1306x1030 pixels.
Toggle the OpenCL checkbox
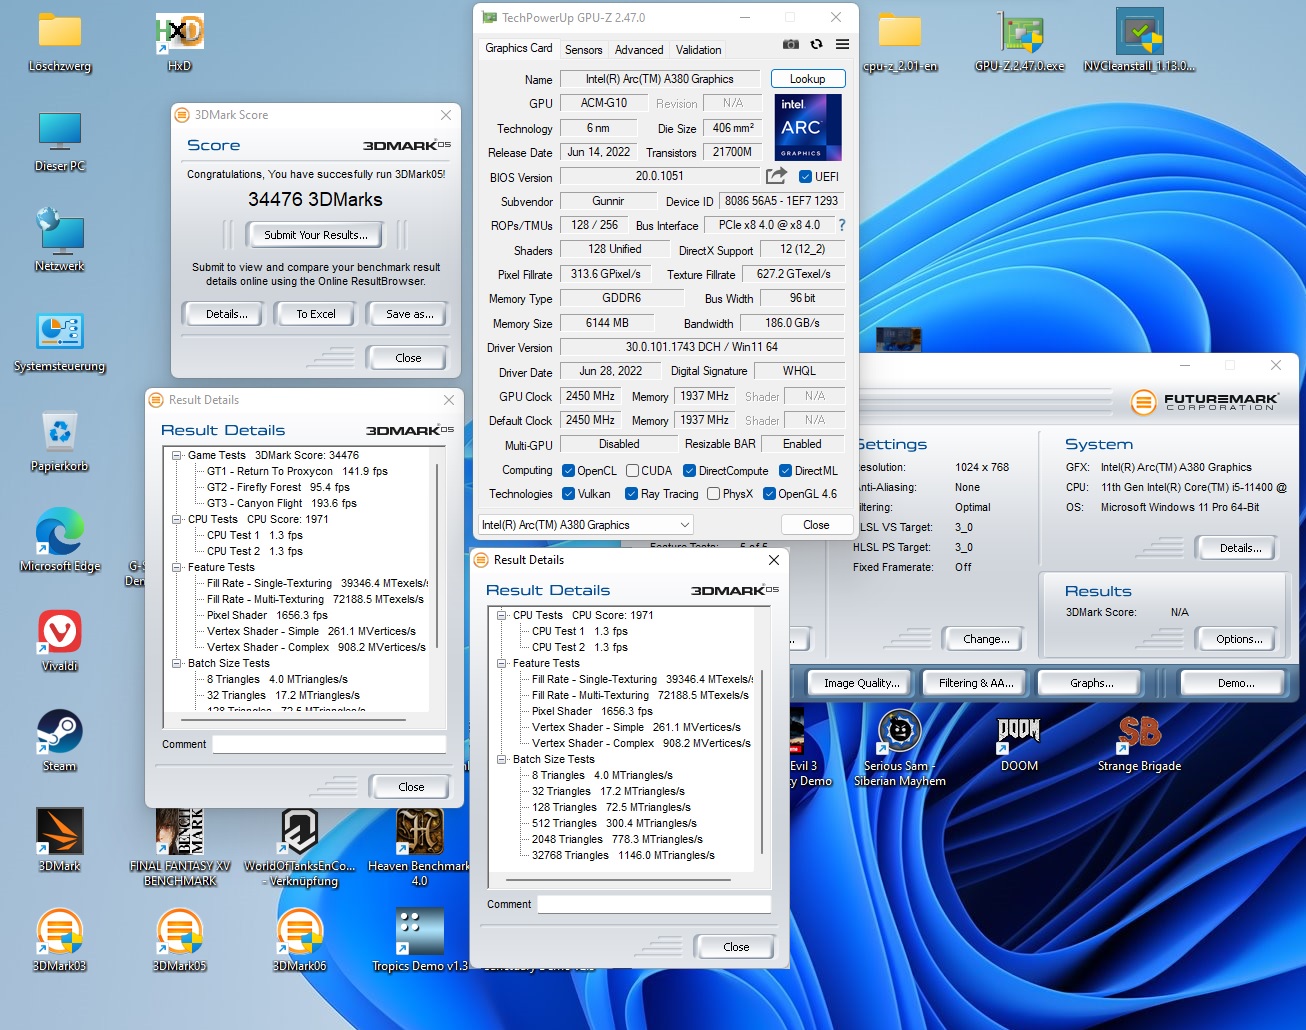click(568, 471)
